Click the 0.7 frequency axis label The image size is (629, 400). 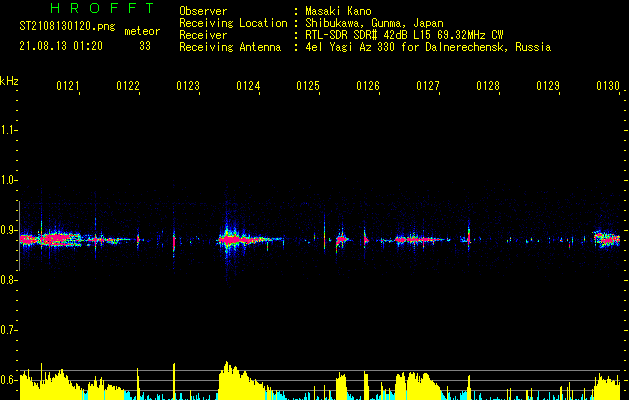[9, 330]
